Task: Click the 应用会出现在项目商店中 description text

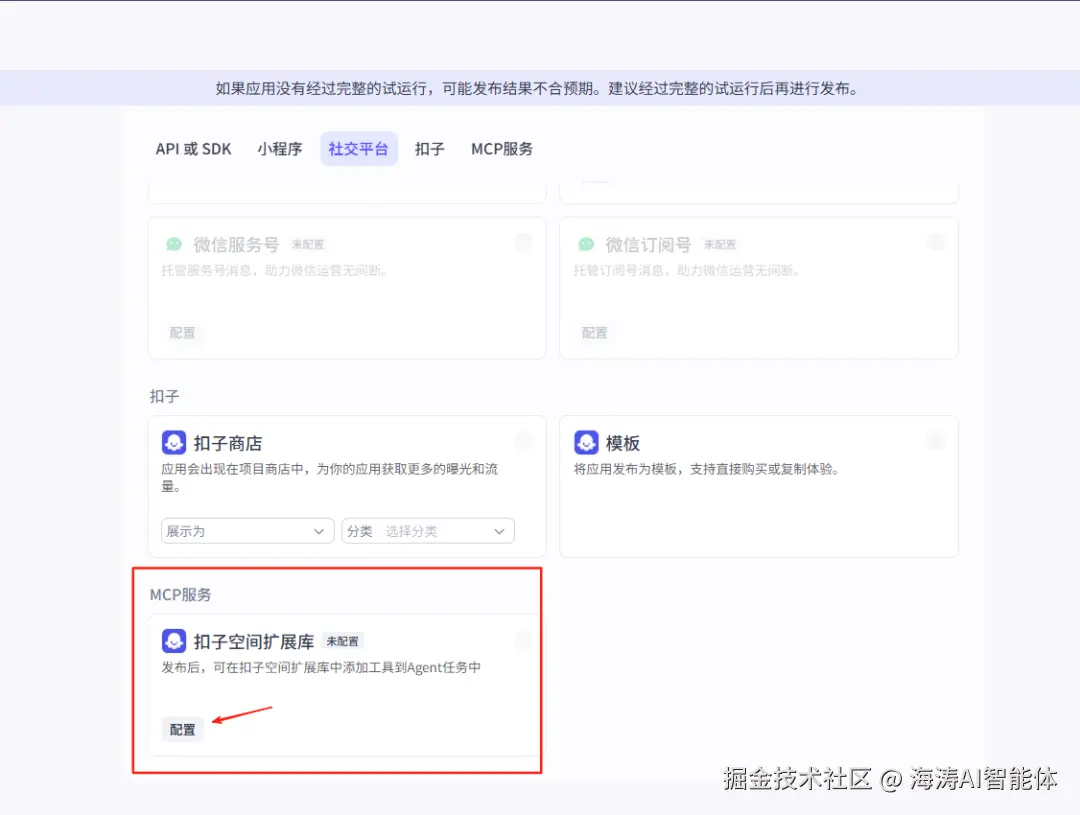Action: (x=330, y=477)
